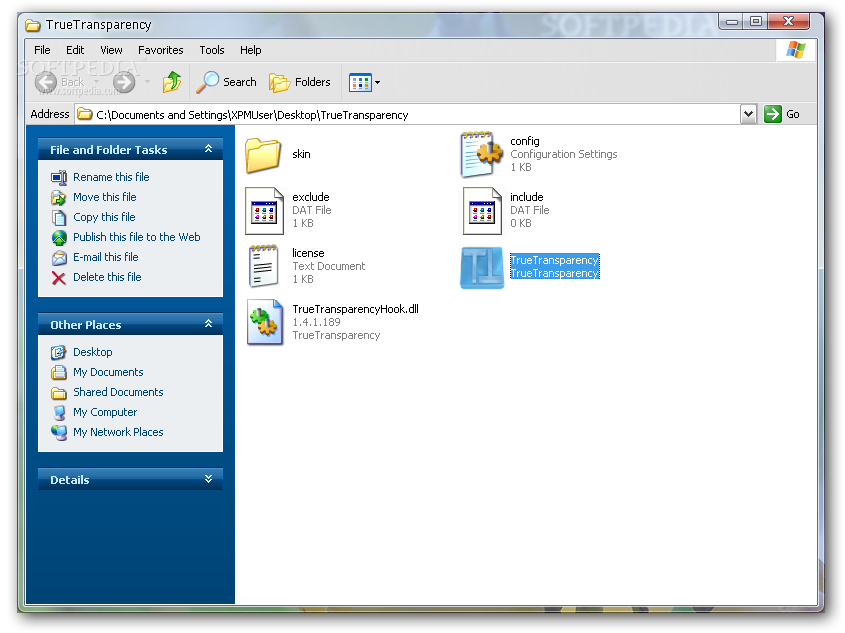This screenshot has width=845, height=633.
Task: Click Move this file link
Action: pyautogui.click(x=105, y=197)
